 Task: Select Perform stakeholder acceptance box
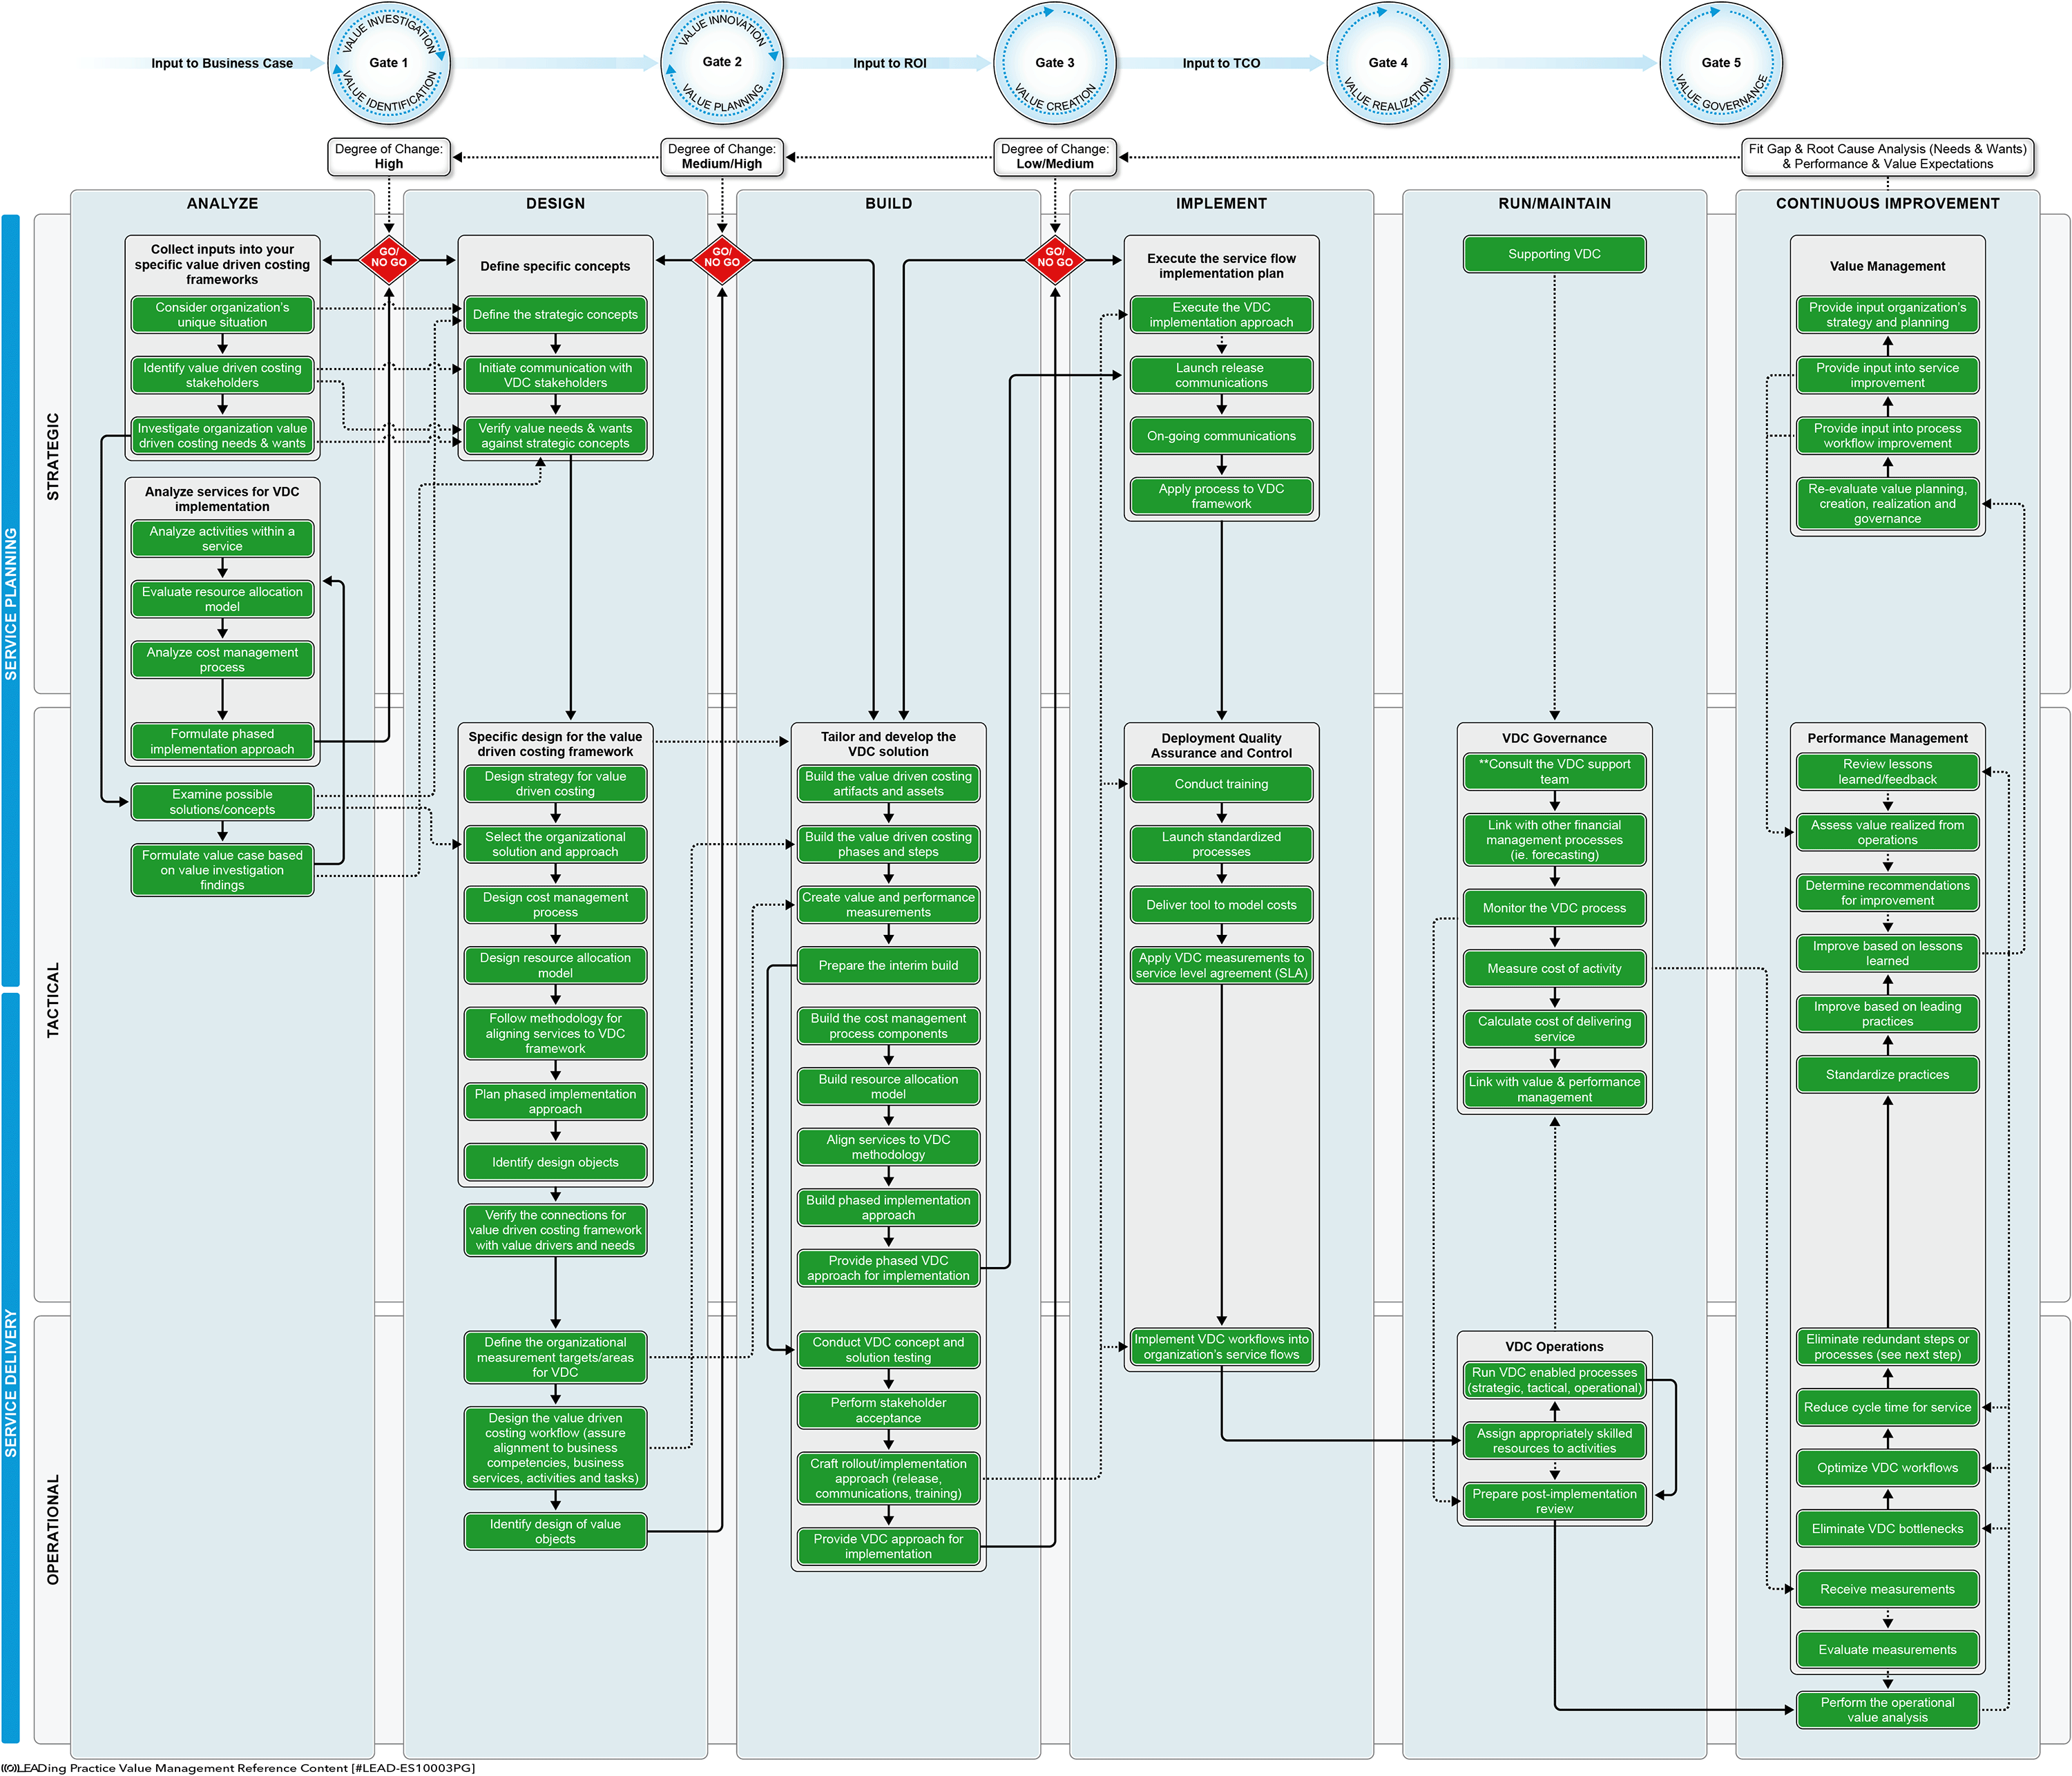coord(888,1411)
